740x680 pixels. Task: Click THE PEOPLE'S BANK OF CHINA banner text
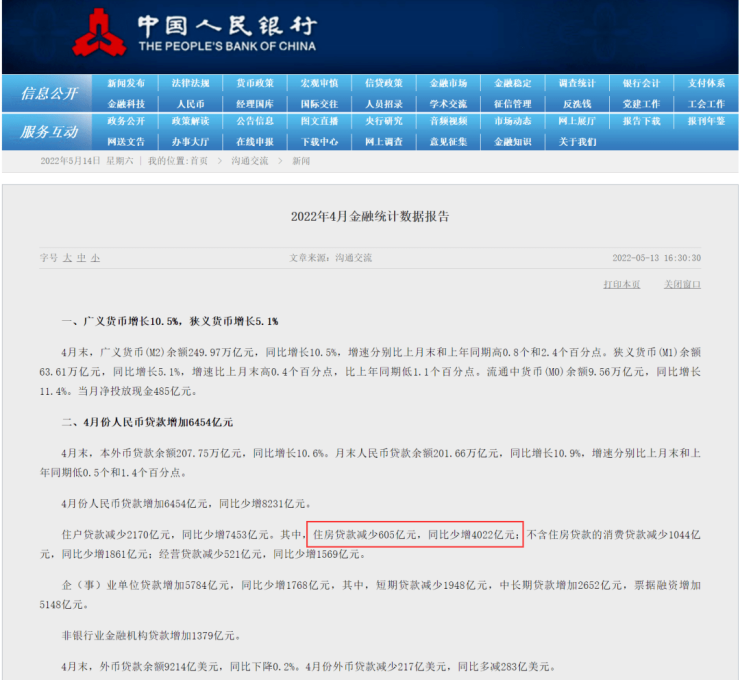tap(227, 46)
